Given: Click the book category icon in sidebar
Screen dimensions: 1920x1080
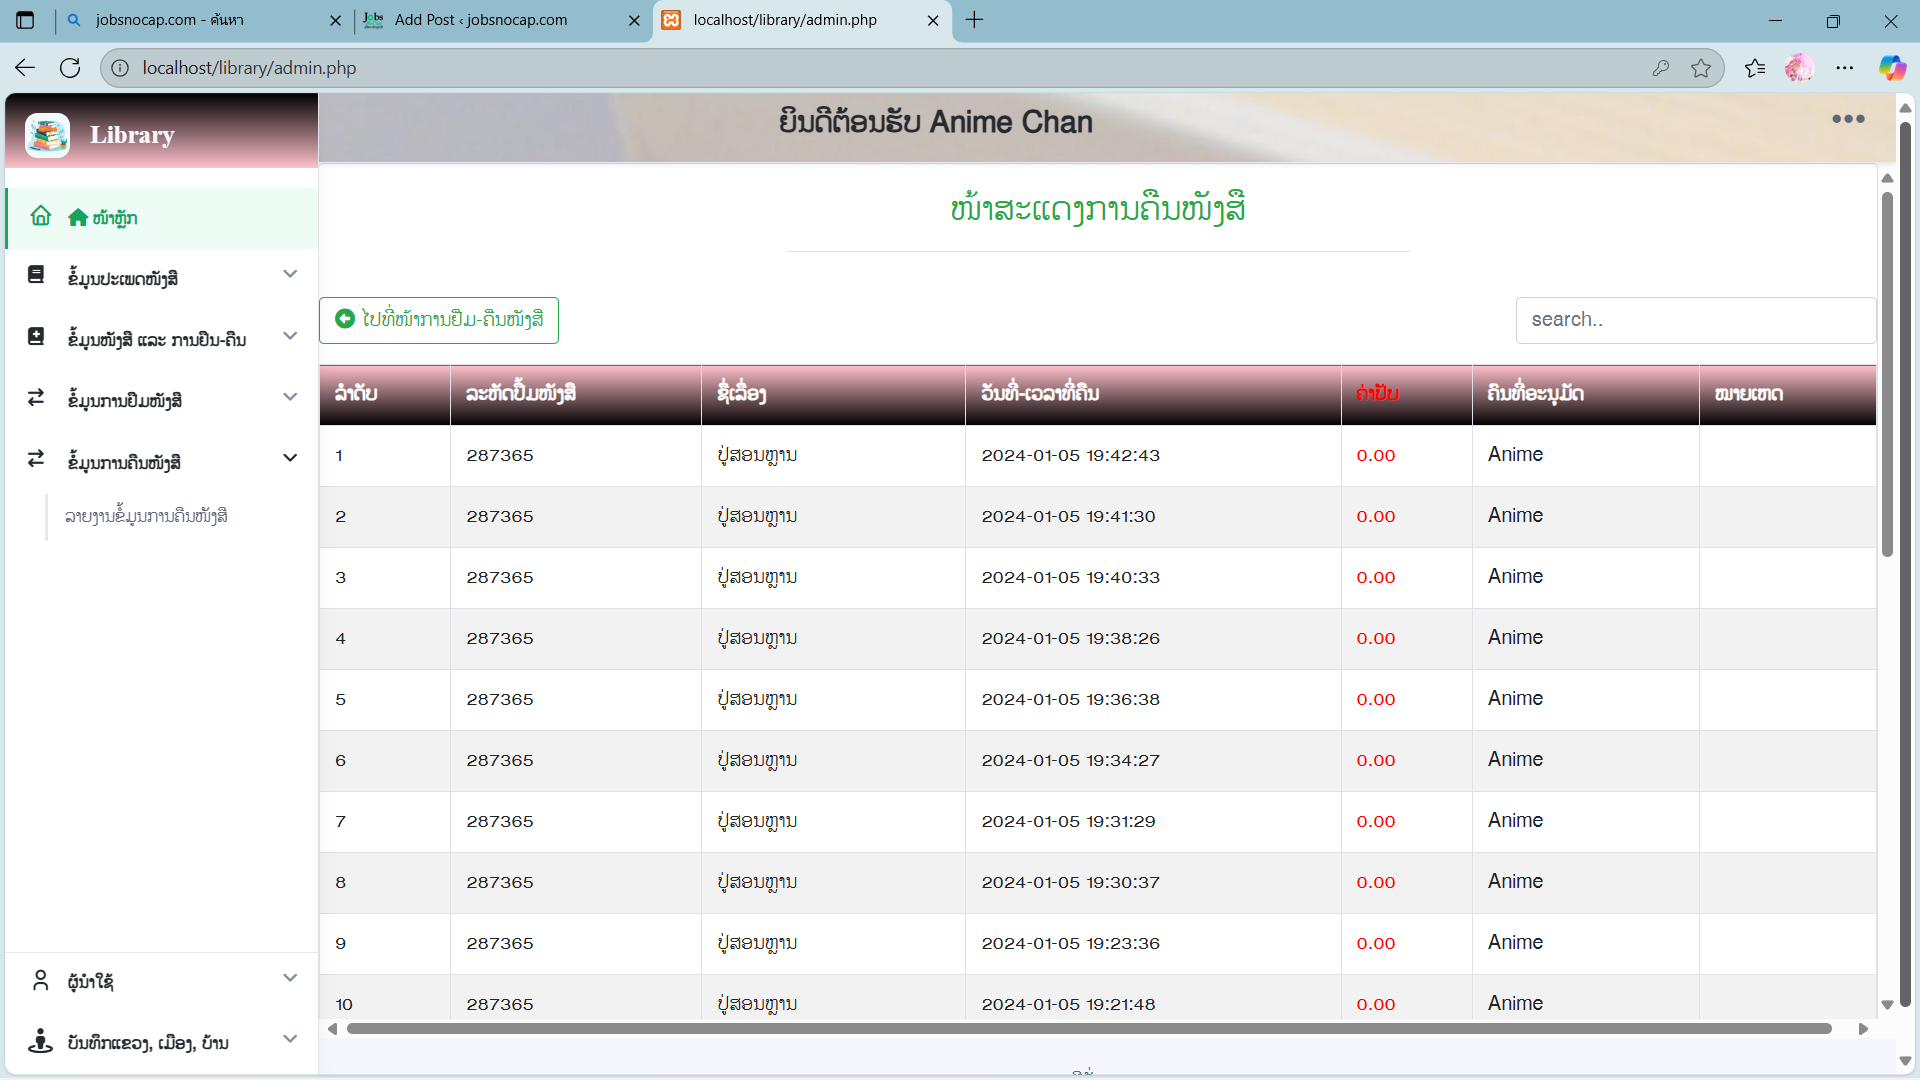Looking at the screenshot, I should pyautogui.click(x=36, y=275).
